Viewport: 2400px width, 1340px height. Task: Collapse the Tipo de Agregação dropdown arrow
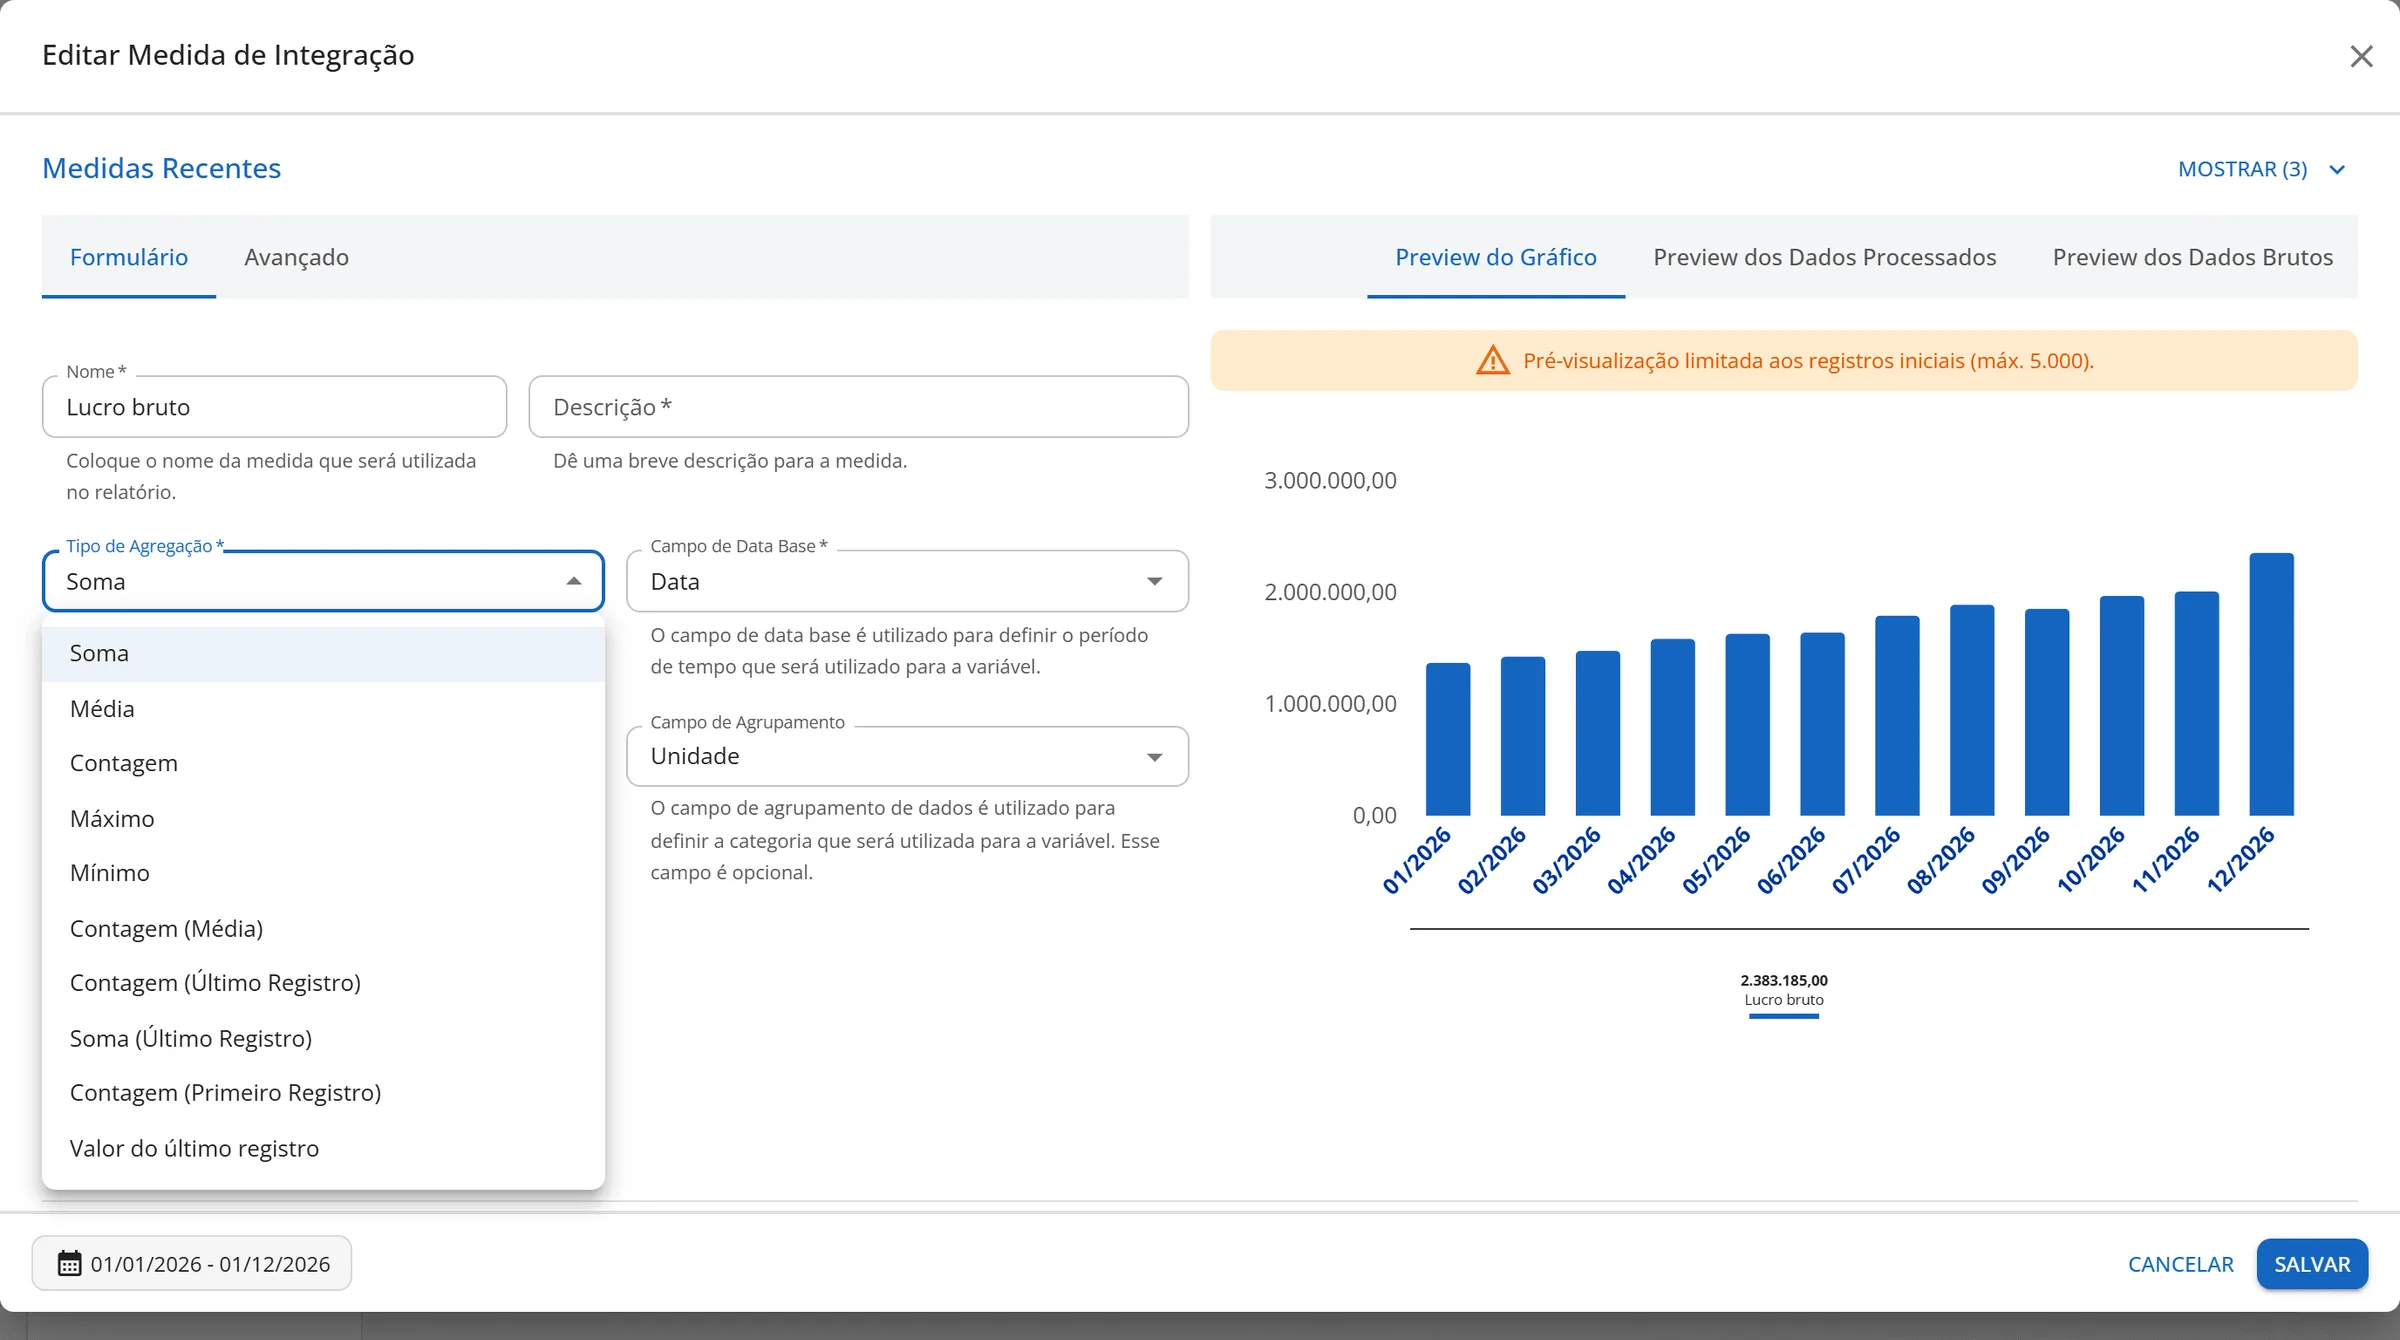(574, 581)
